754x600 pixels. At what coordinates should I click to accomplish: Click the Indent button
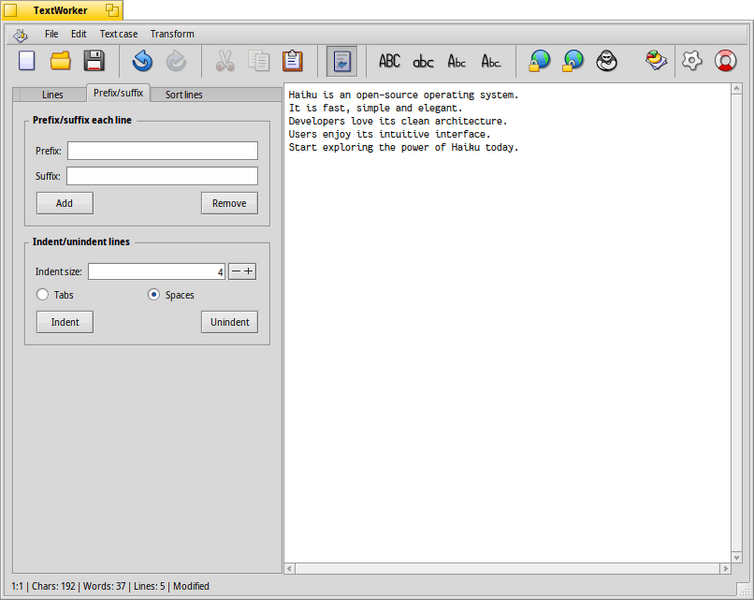65,322
